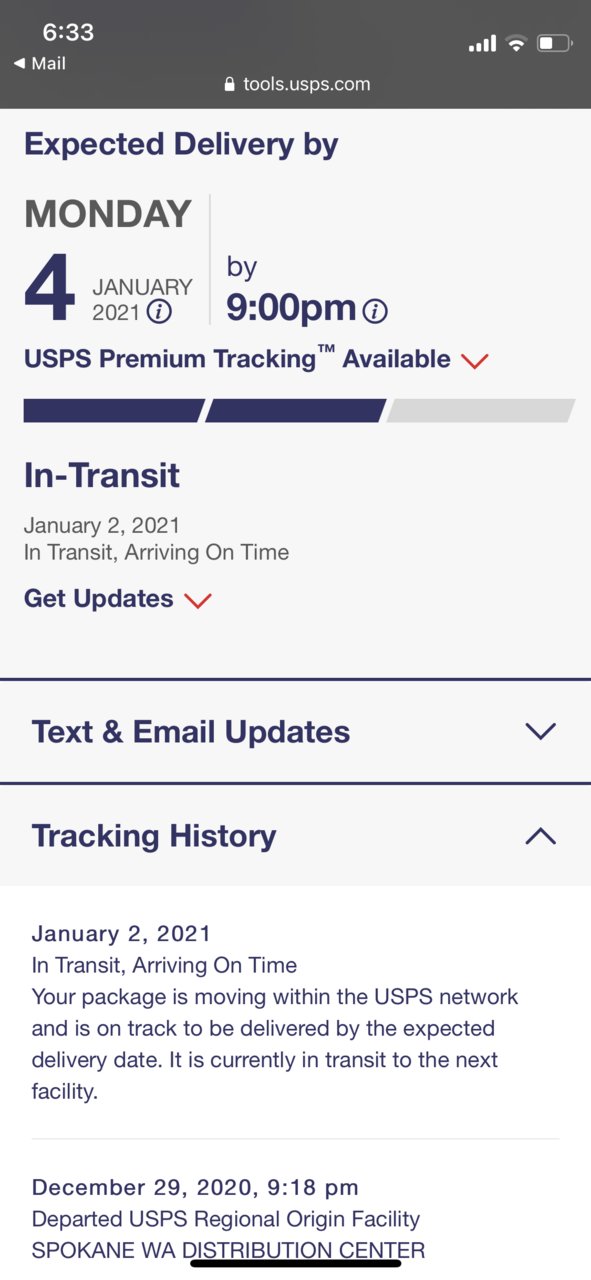The height and width of the screenshot is (1280, 591).
Task: Expand the red arrow next to Get Updates
Action: click(x=198, y=600)
